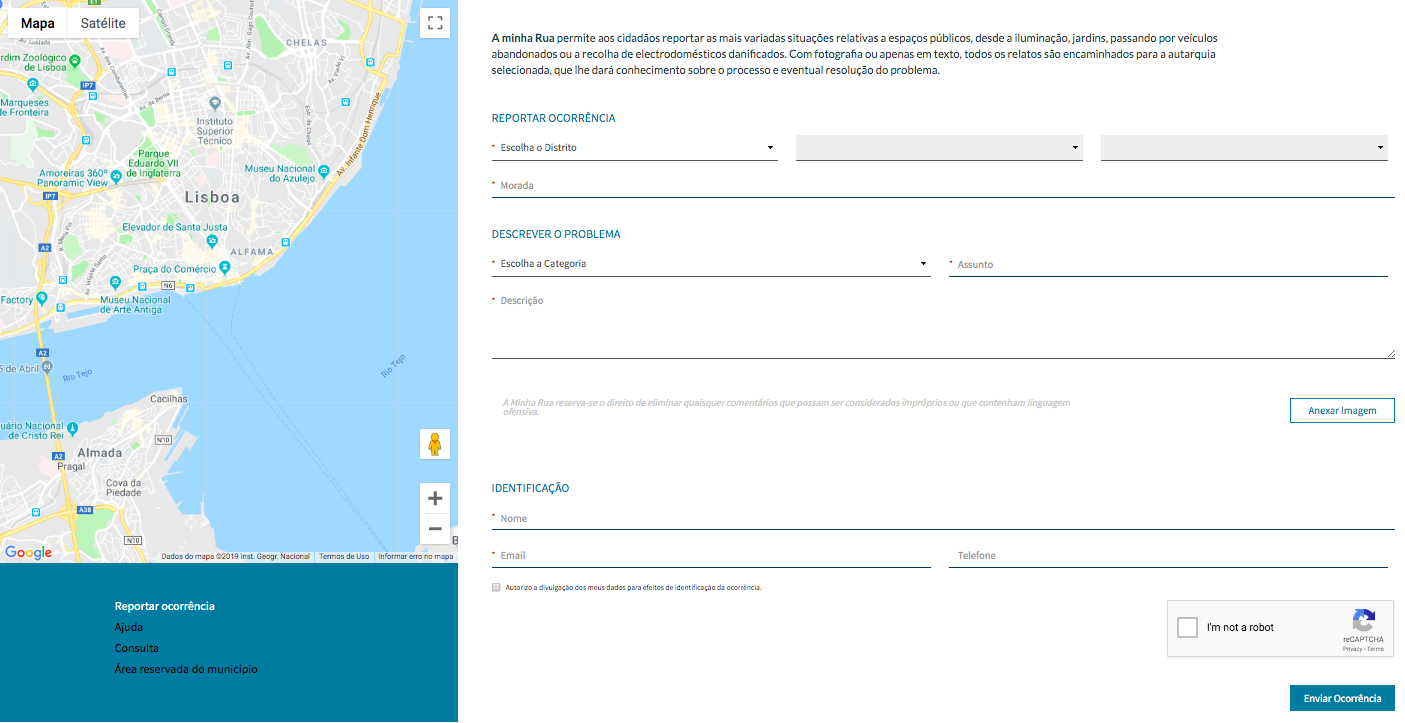Viewport: 1405px width, 723px height.
Task: Open the Escolha o Distrito dropdown
Action: [x=634, y=148]
